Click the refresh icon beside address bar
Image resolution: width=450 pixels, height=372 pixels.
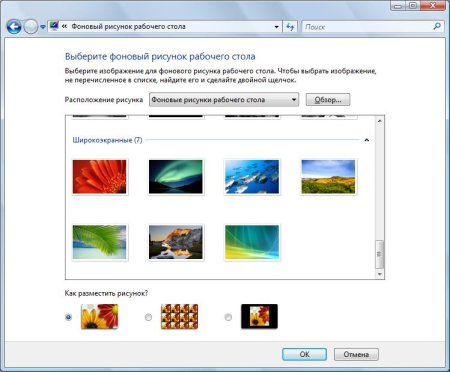(290, 27)
